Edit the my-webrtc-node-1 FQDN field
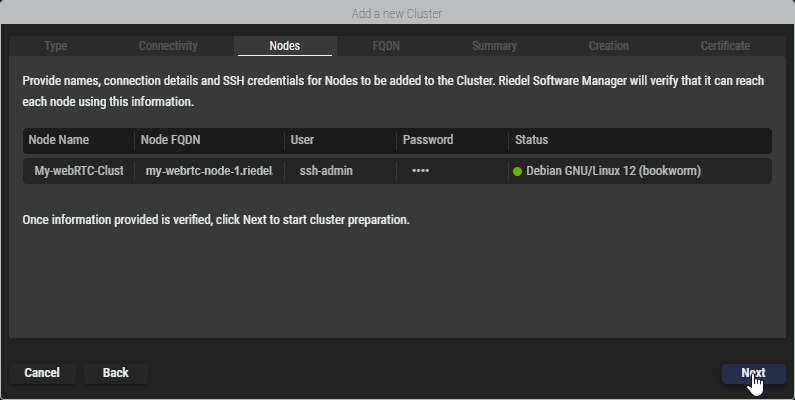795x400 pixels. coord(209,171)
